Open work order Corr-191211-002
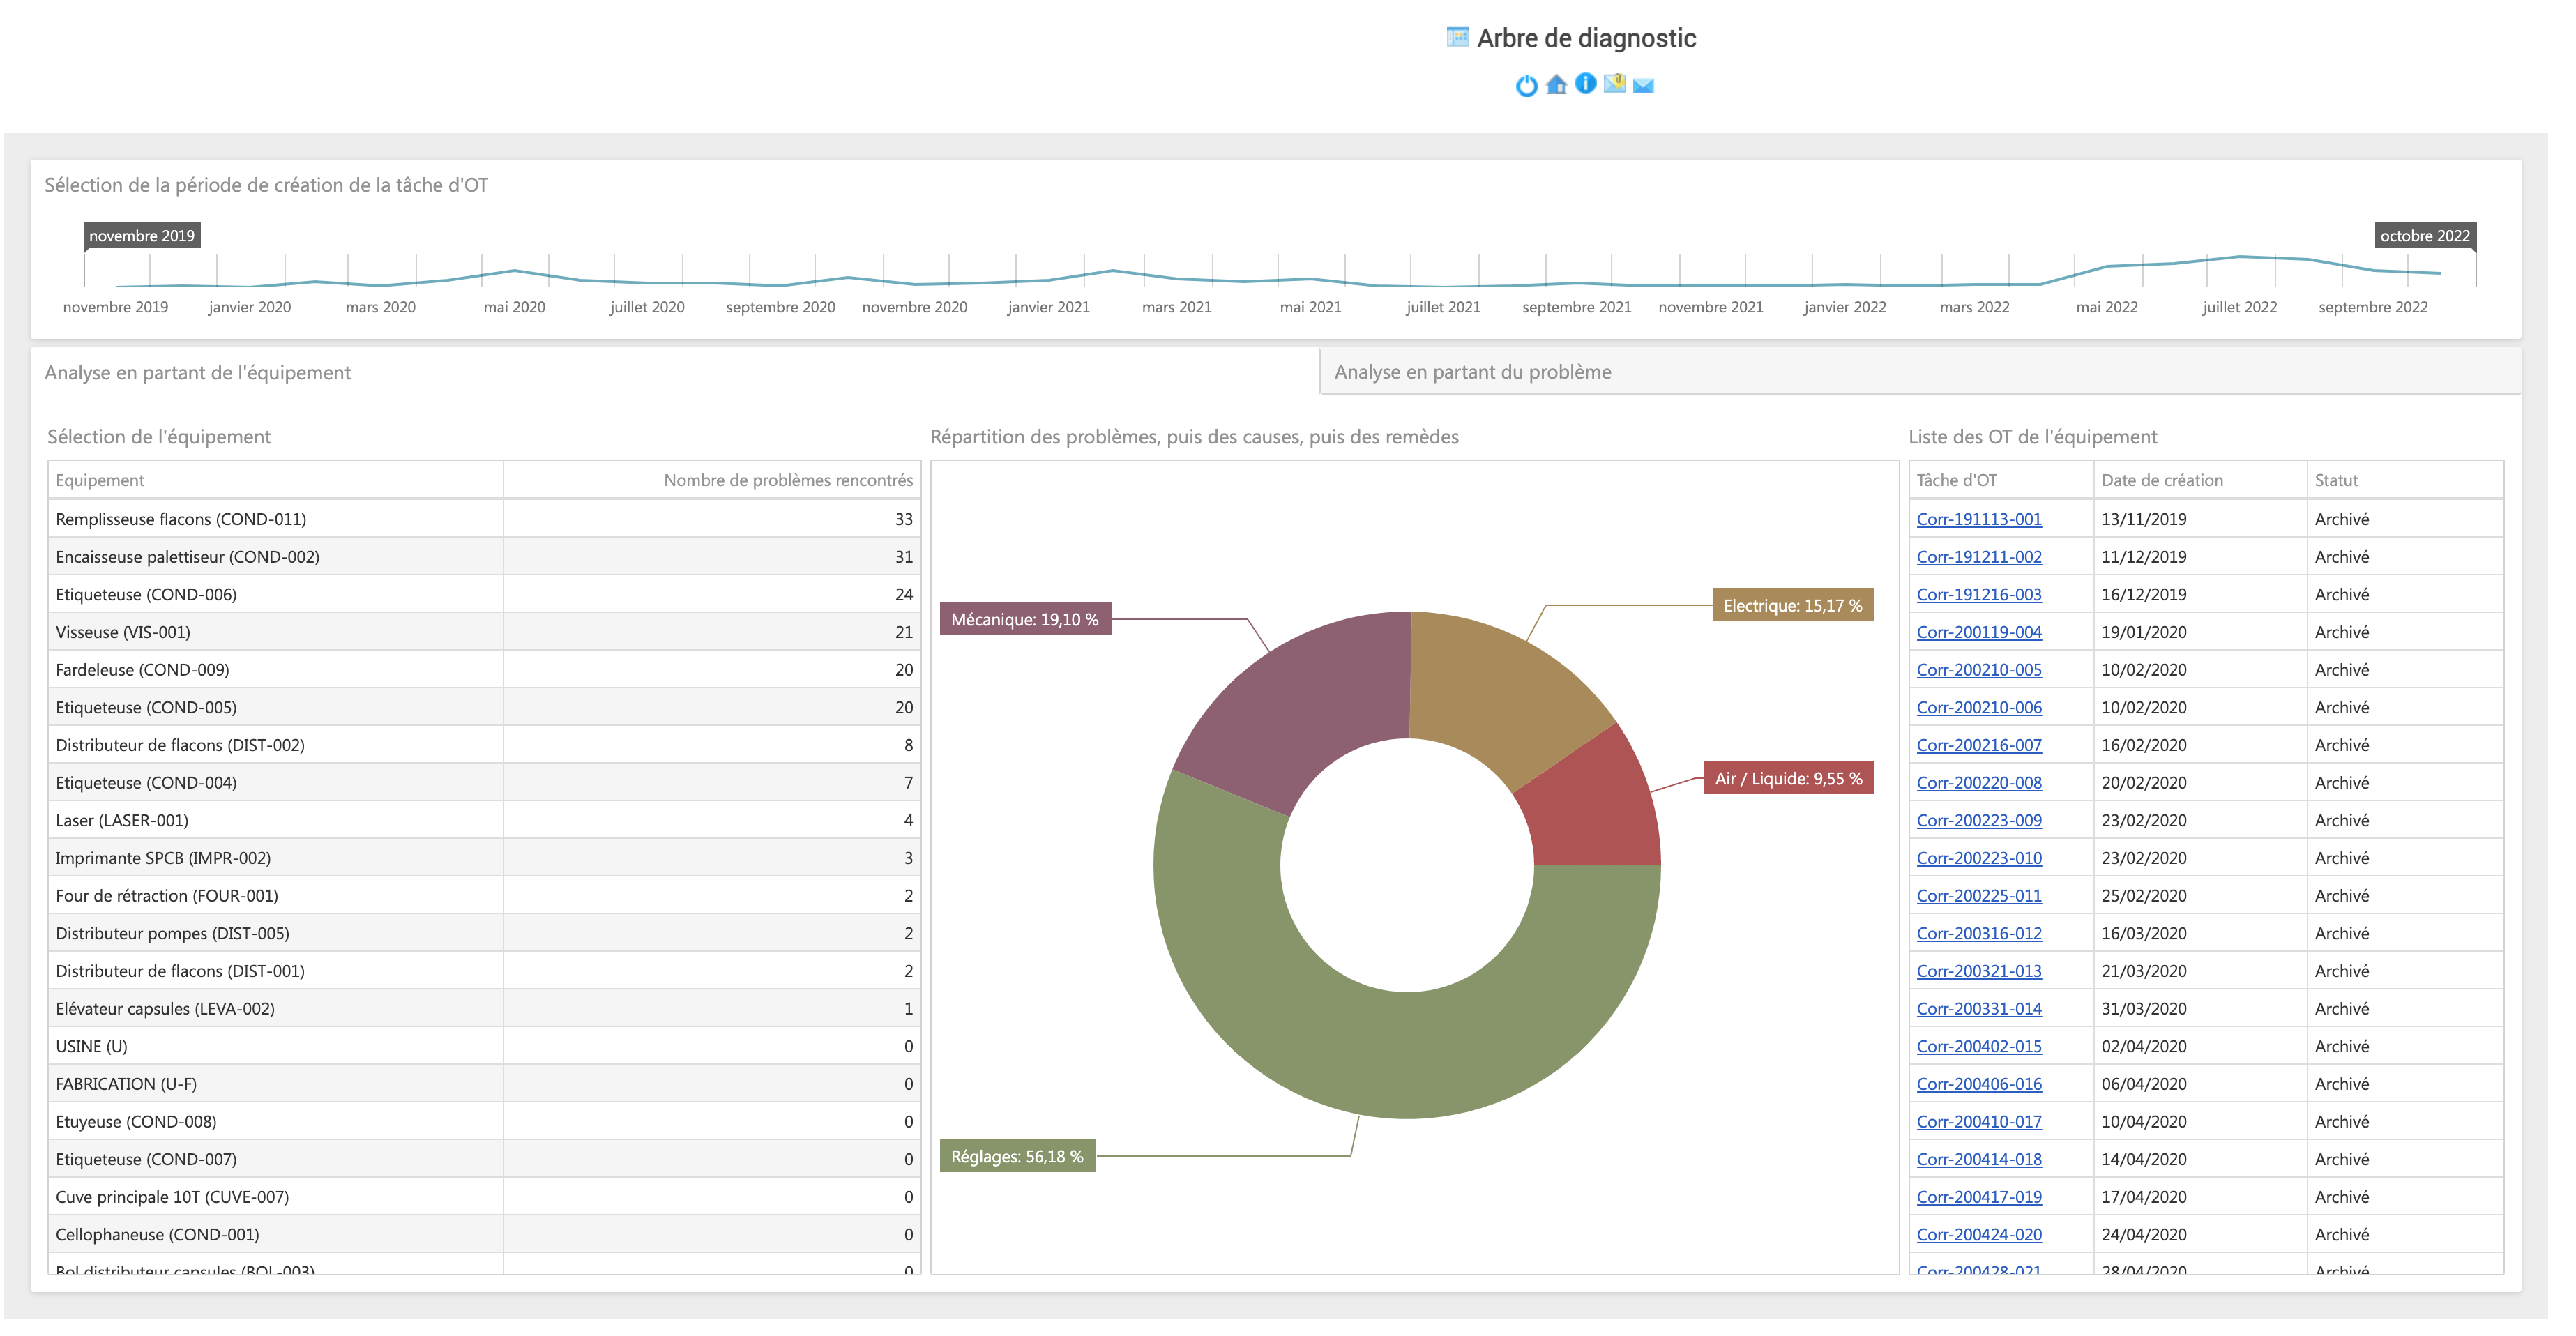This screenshot has width=2576, height=1336. pos(1979,557)
